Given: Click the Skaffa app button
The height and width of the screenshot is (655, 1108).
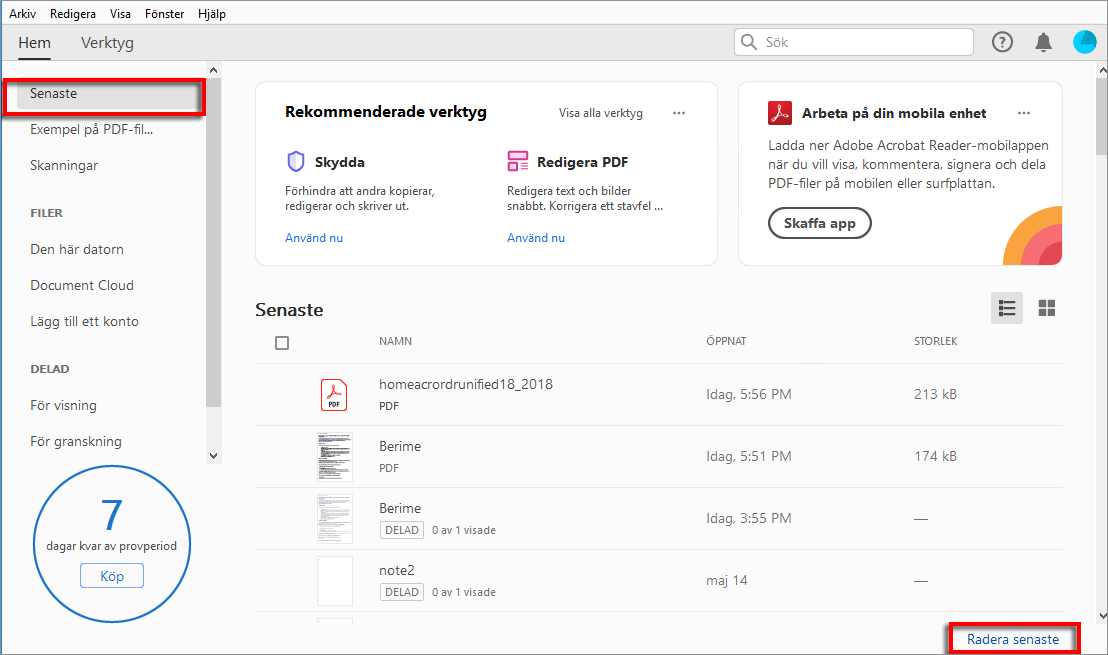Looking at the screenshot, I should (x=819, y=223).
